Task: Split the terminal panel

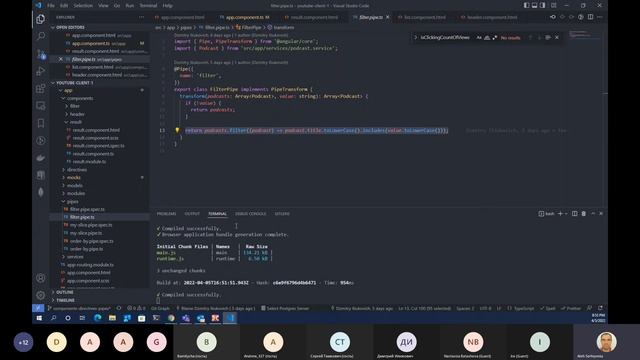Action: tap(575, 213)
